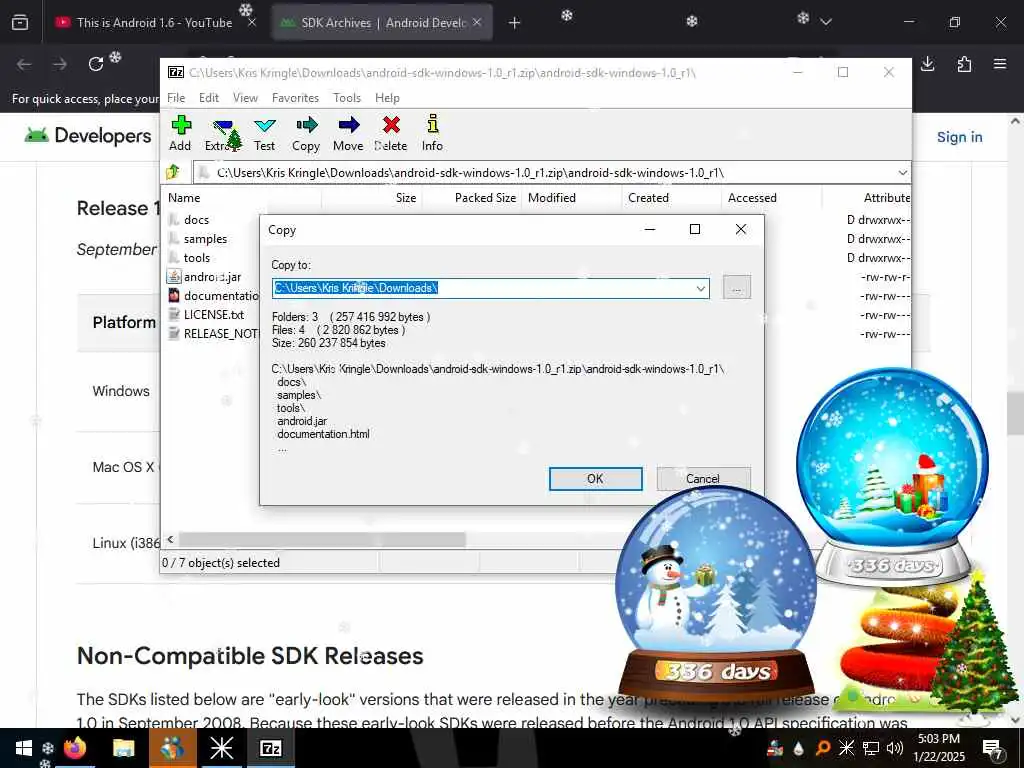This screenshot has width=1024, height=768.
Task: Click the Android Developers logo
Action: pos(88,136)
